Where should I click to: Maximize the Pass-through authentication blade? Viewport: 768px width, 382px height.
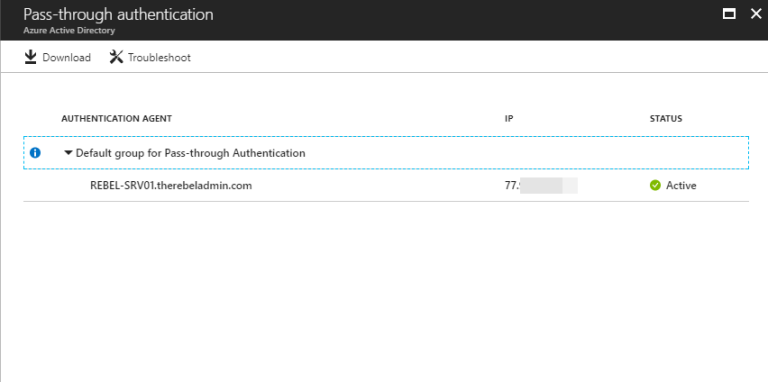pos(729,14)
